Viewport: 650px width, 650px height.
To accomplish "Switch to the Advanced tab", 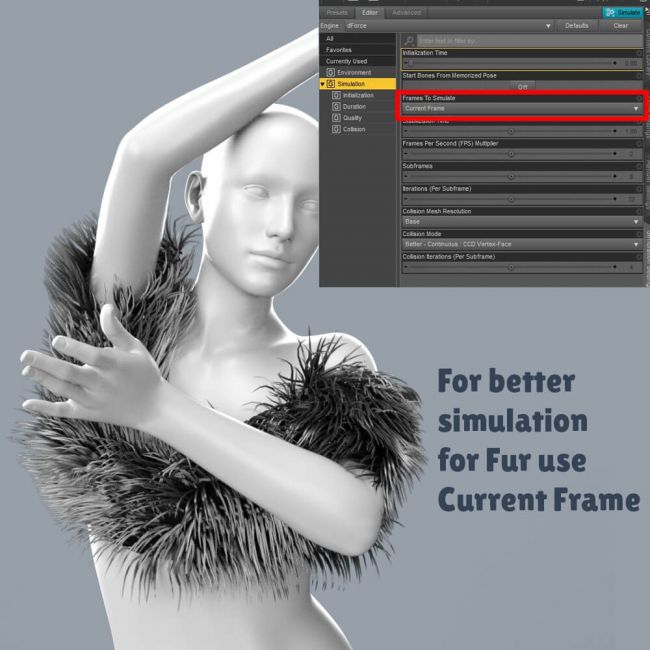I will [406, 12].
